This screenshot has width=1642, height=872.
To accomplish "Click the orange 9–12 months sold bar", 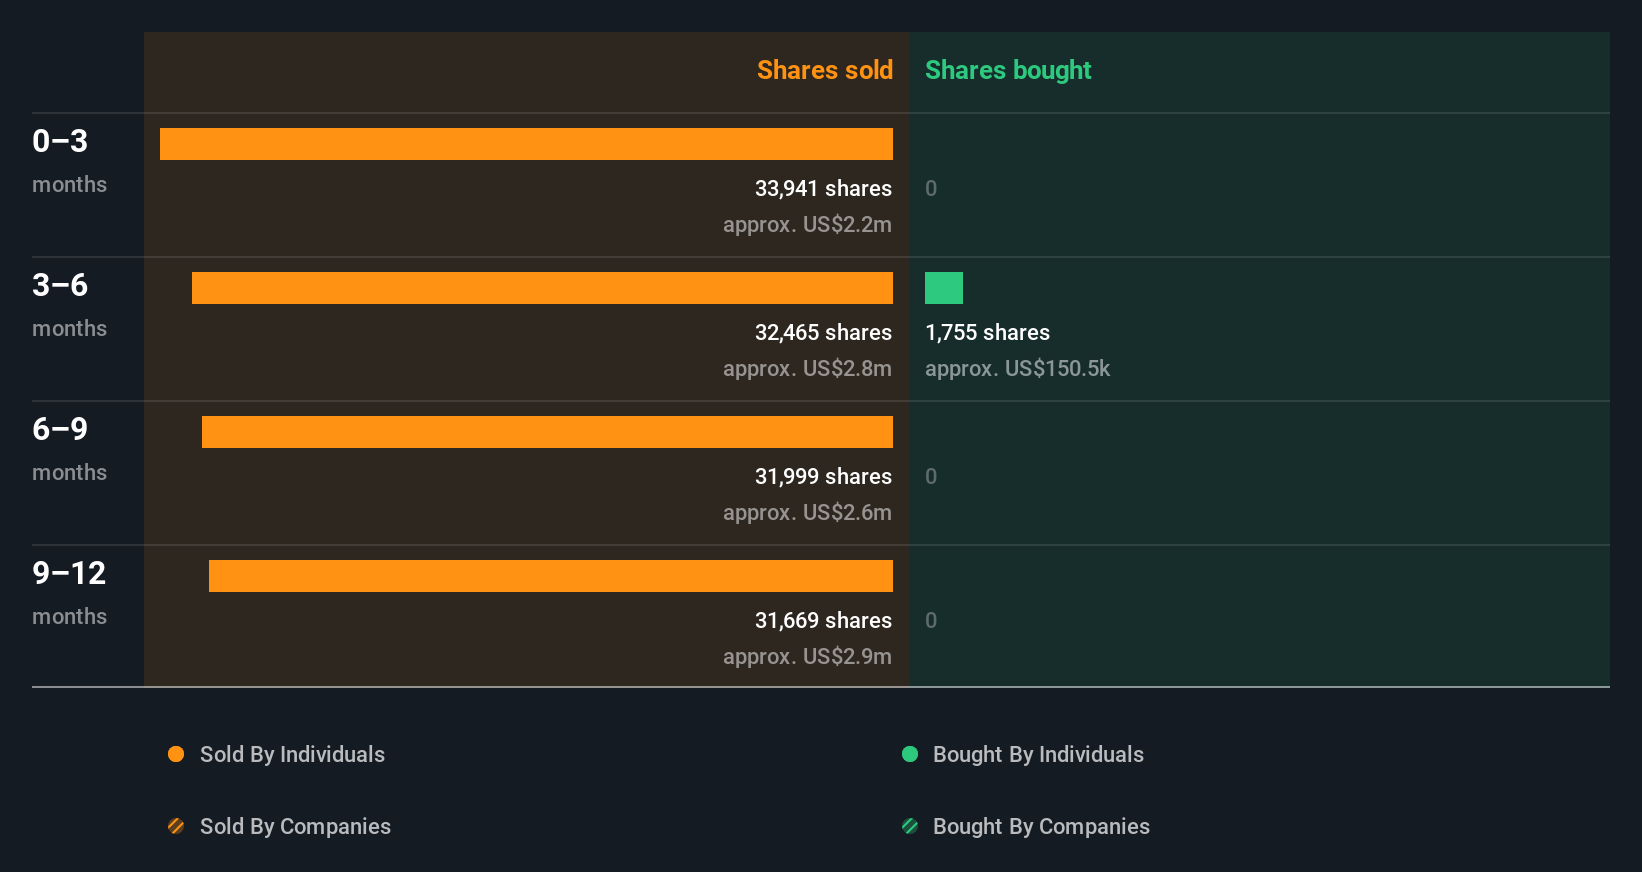I will [x=551, y=576].
